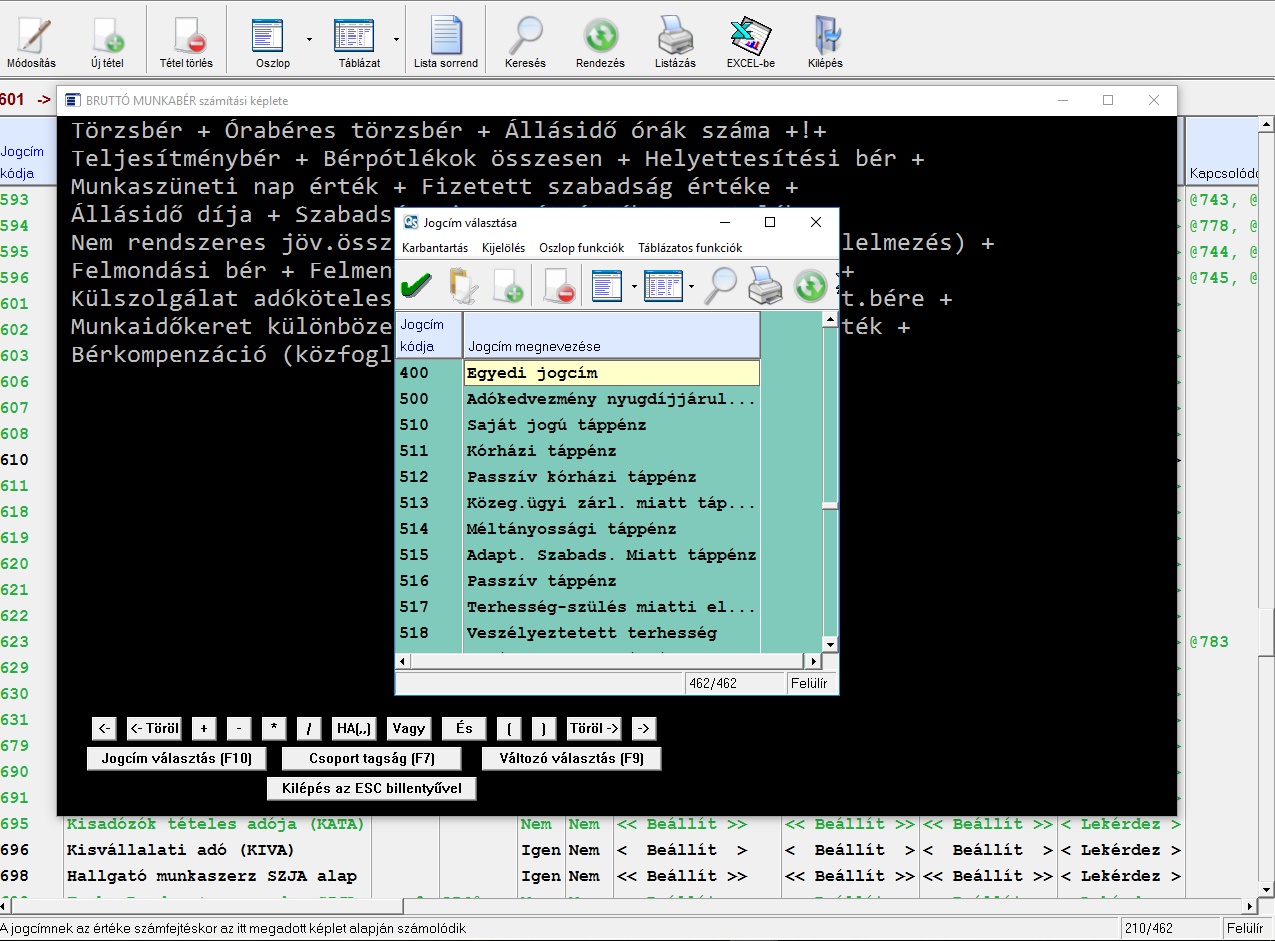Expand the Táblázat dropdown arrow in main toolbar
1275x941 pixels.
397,40
